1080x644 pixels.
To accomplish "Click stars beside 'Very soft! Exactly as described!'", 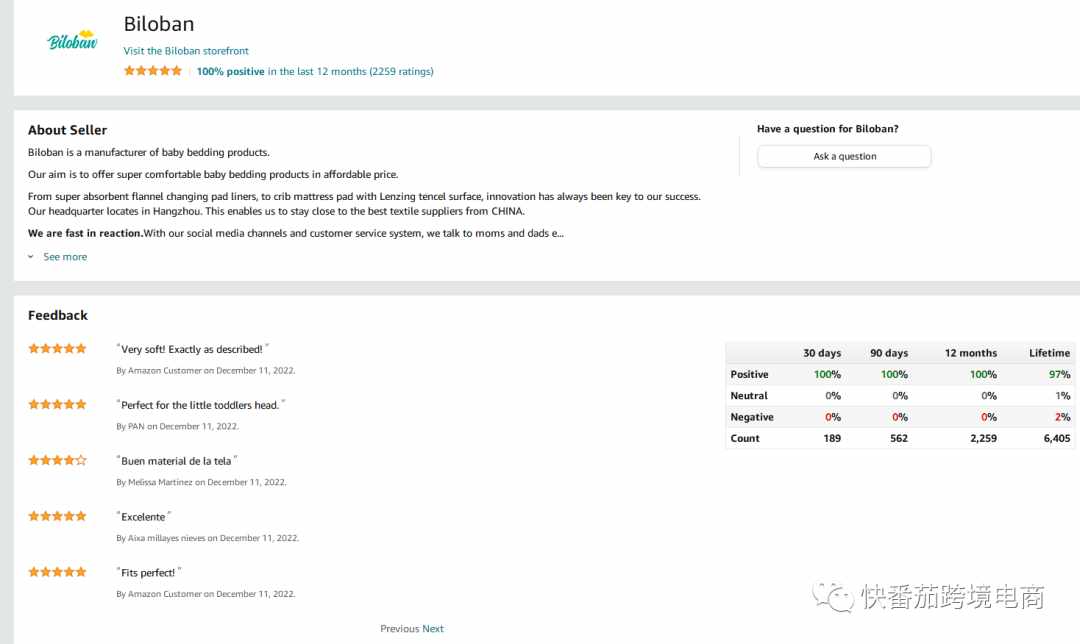I will (57, 349).
